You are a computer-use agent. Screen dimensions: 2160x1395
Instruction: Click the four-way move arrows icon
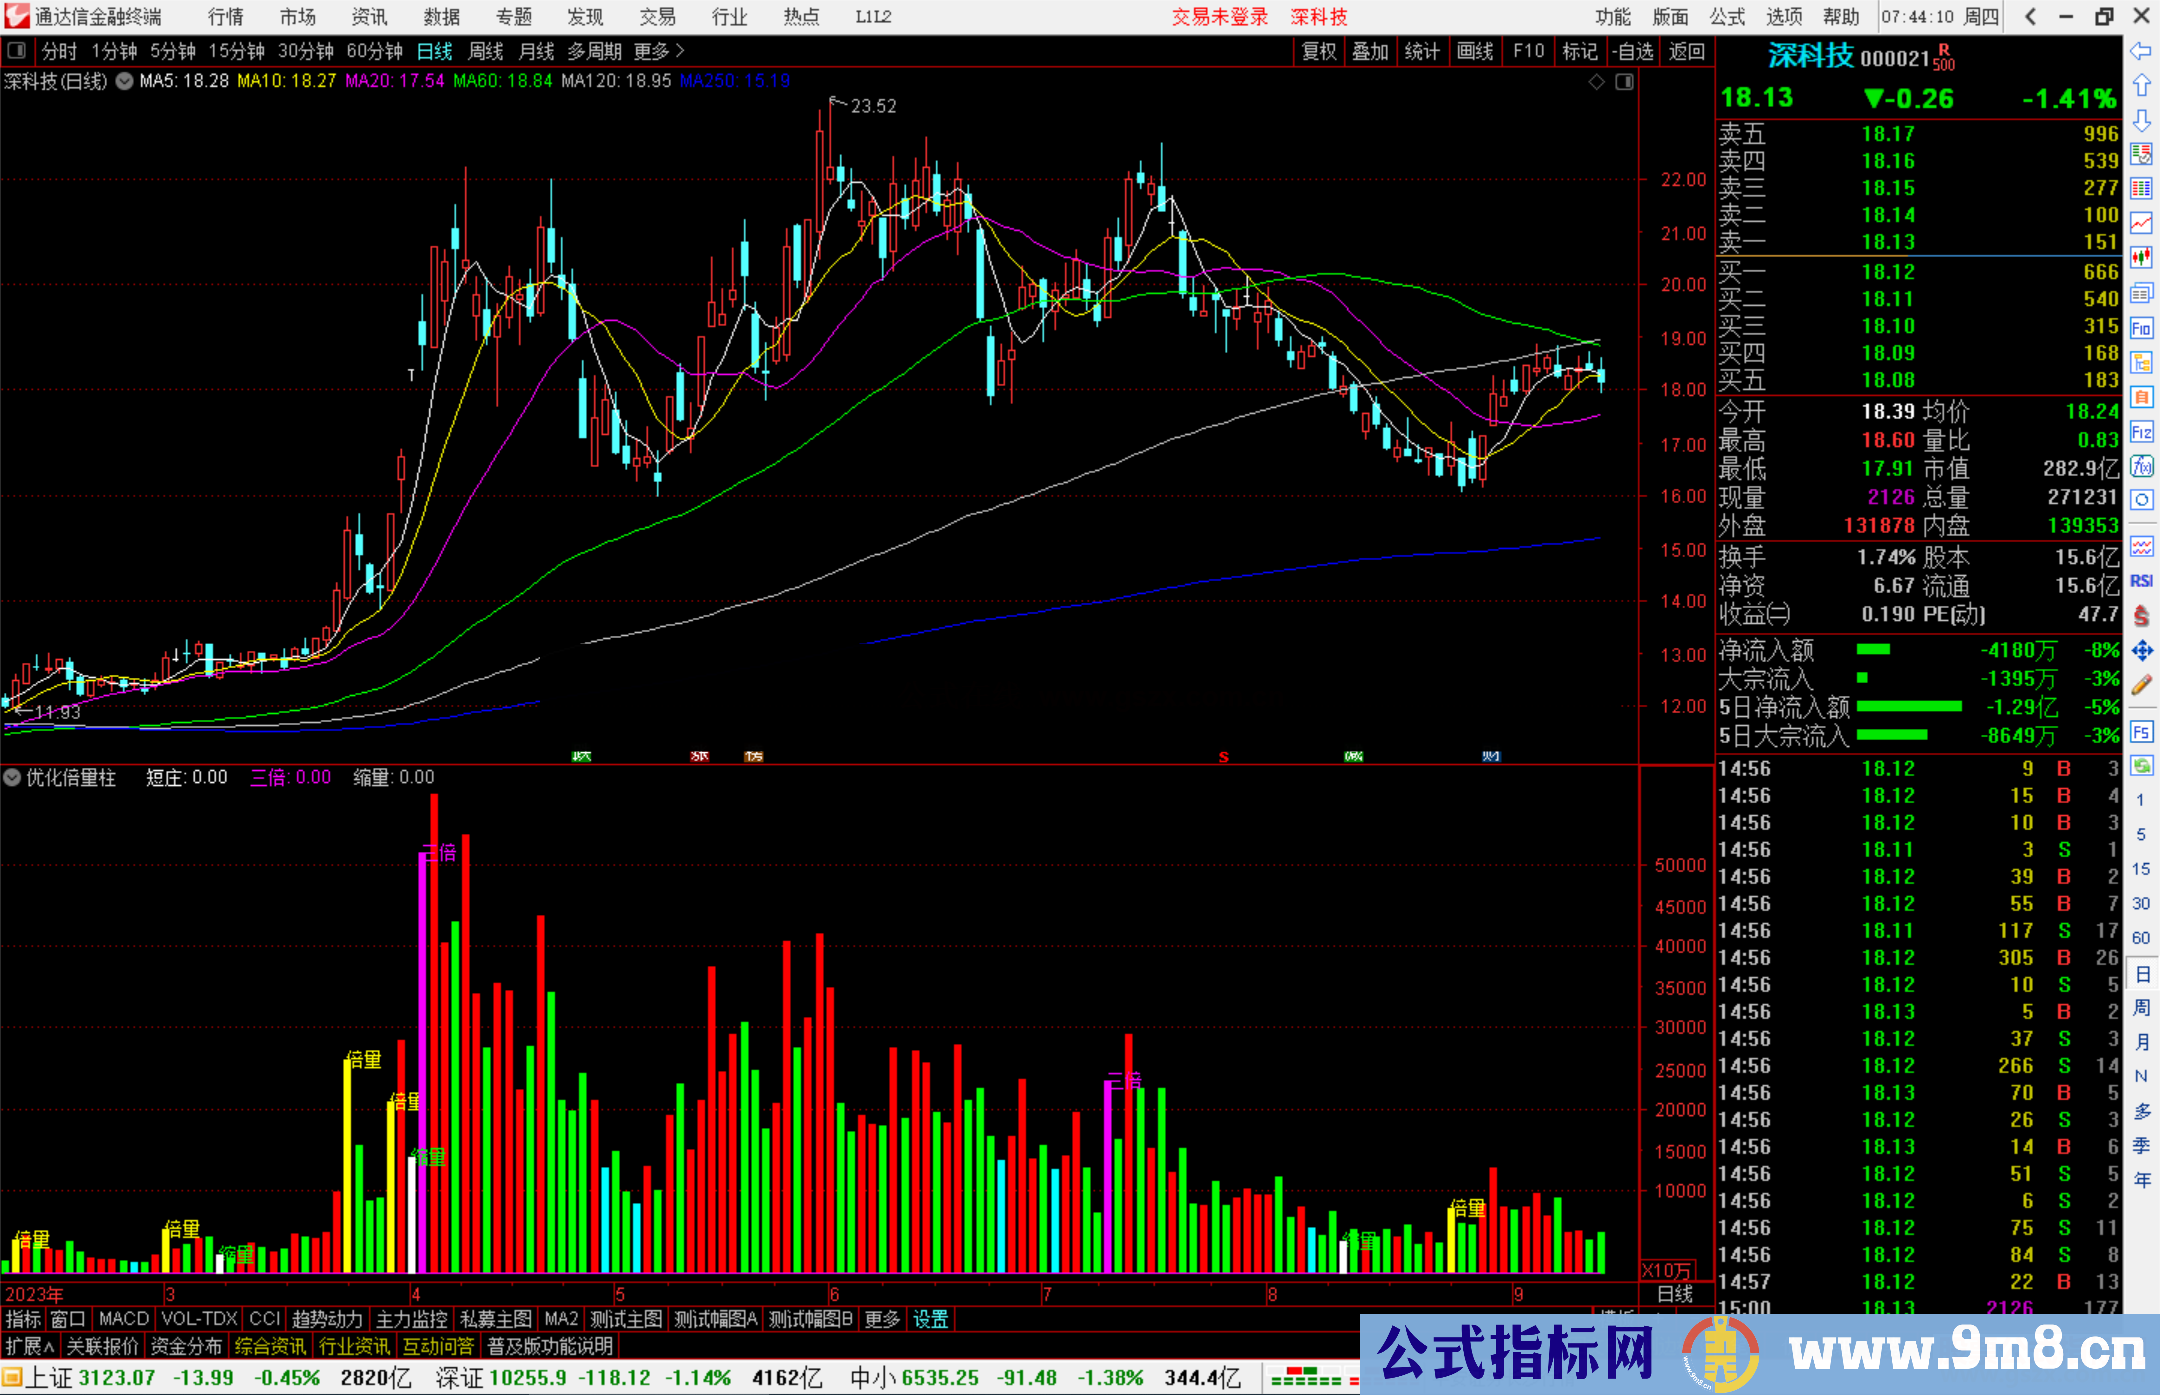tap(2141, 651)
